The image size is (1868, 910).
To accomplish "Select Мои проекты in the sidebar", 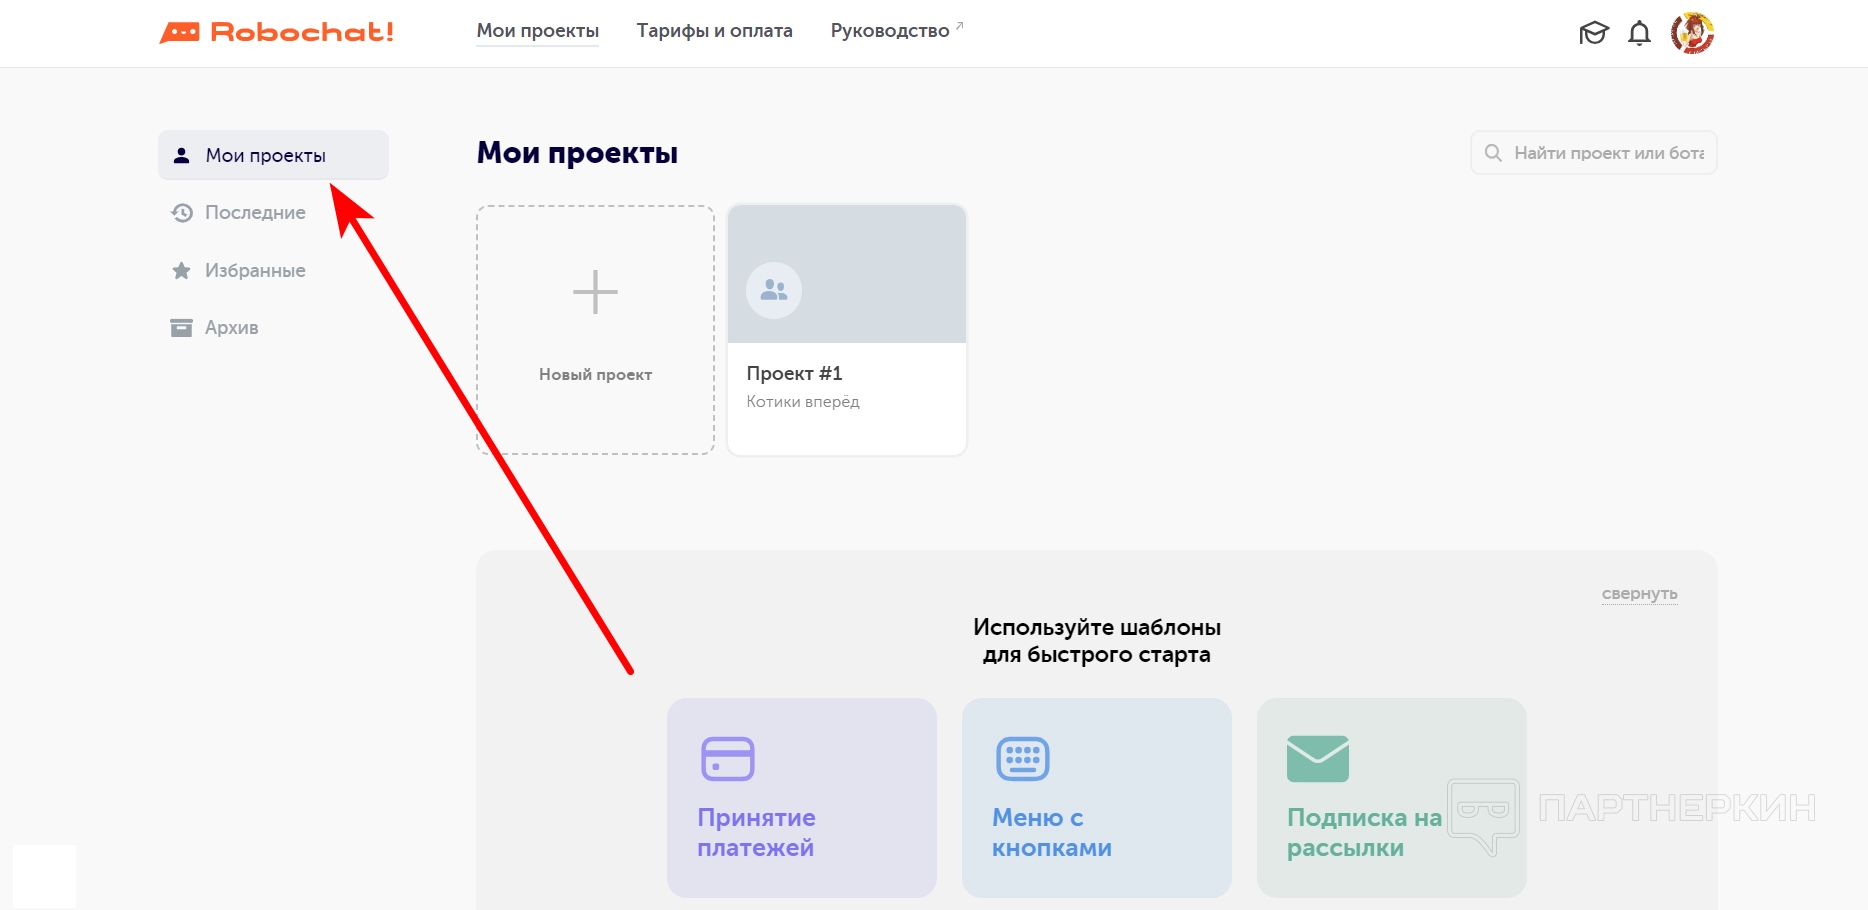I will pyautogui.click(x=265, y=156).
